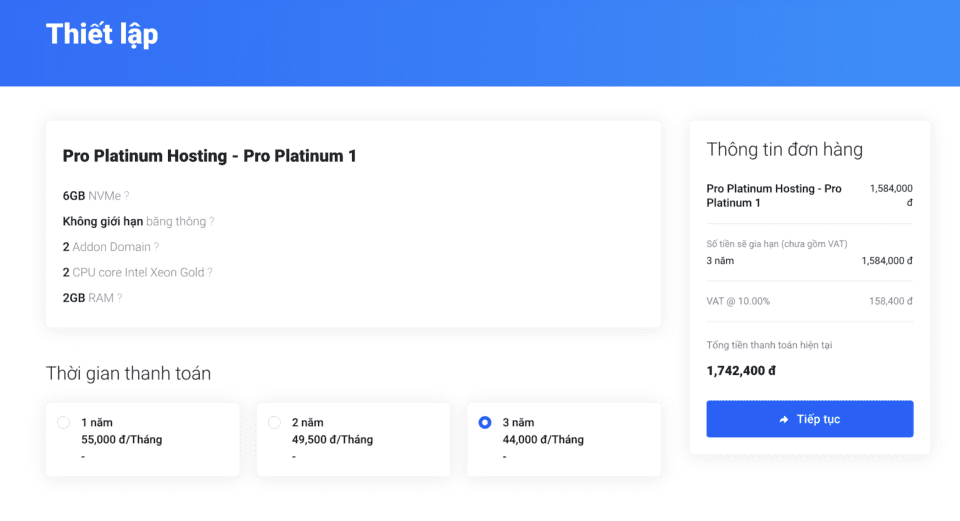Screen dimensions: 960x521
Task: Click the question mark after Intel Xeon Gold
Action: tap(210, 272)
